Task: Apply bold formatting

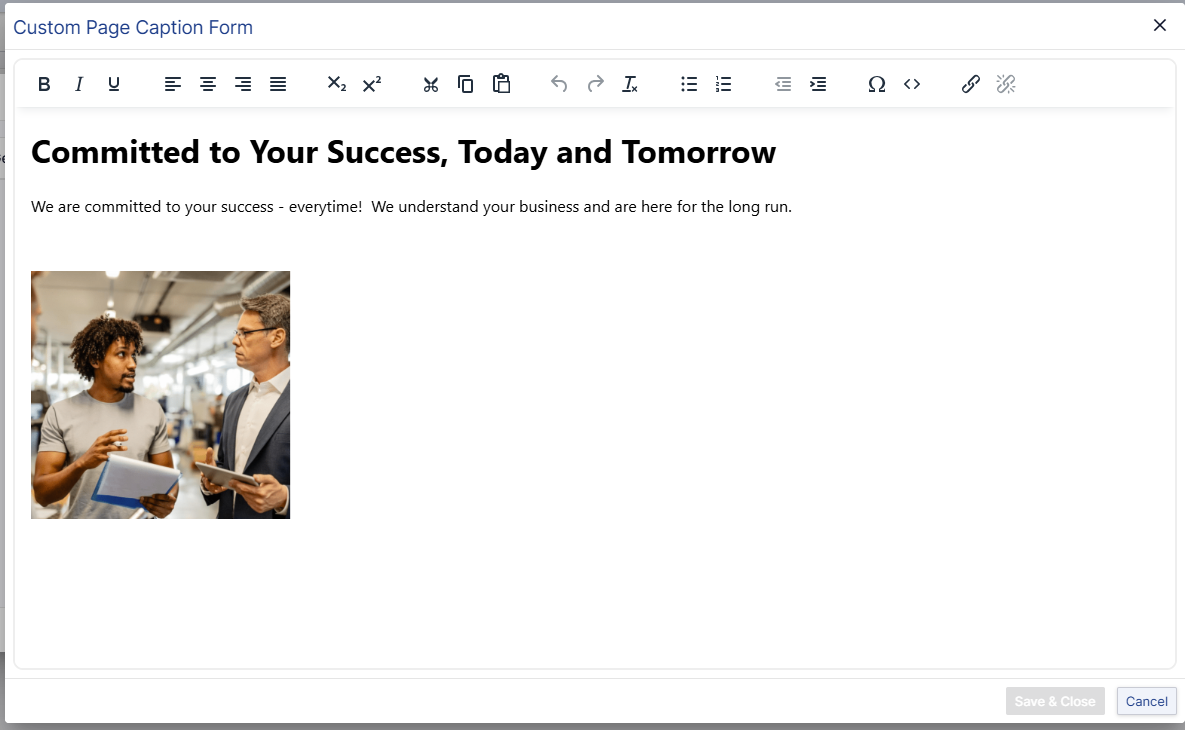Action: click(x=44, y=84)
